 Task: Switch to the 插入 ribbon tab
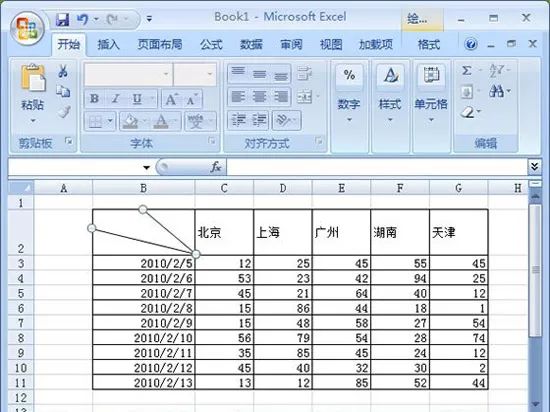click(x=108, y=45)
